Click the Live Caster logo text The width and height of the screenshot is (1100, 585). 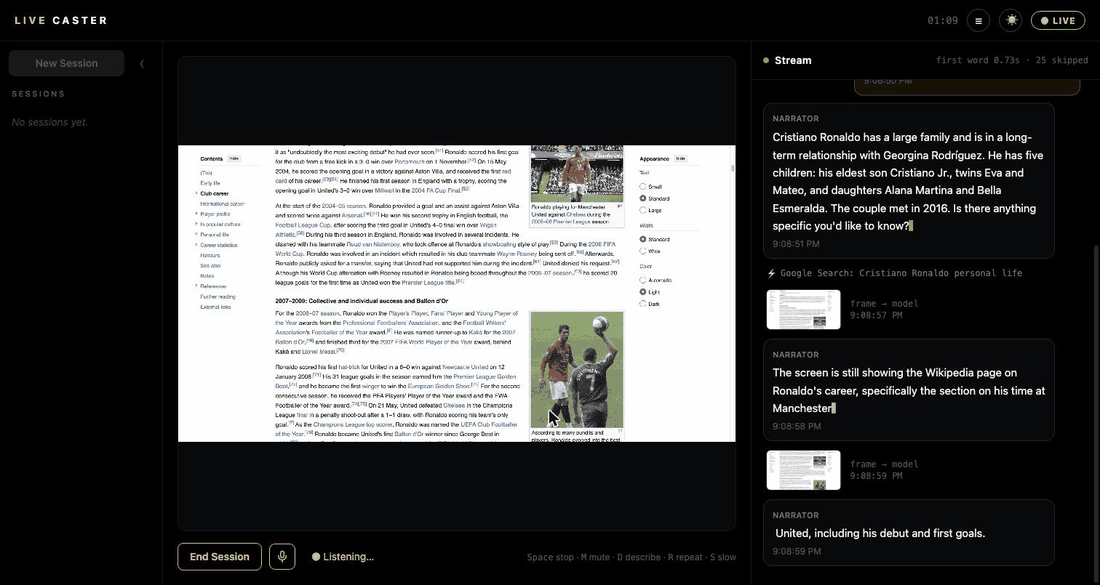(x=61, y=20)
